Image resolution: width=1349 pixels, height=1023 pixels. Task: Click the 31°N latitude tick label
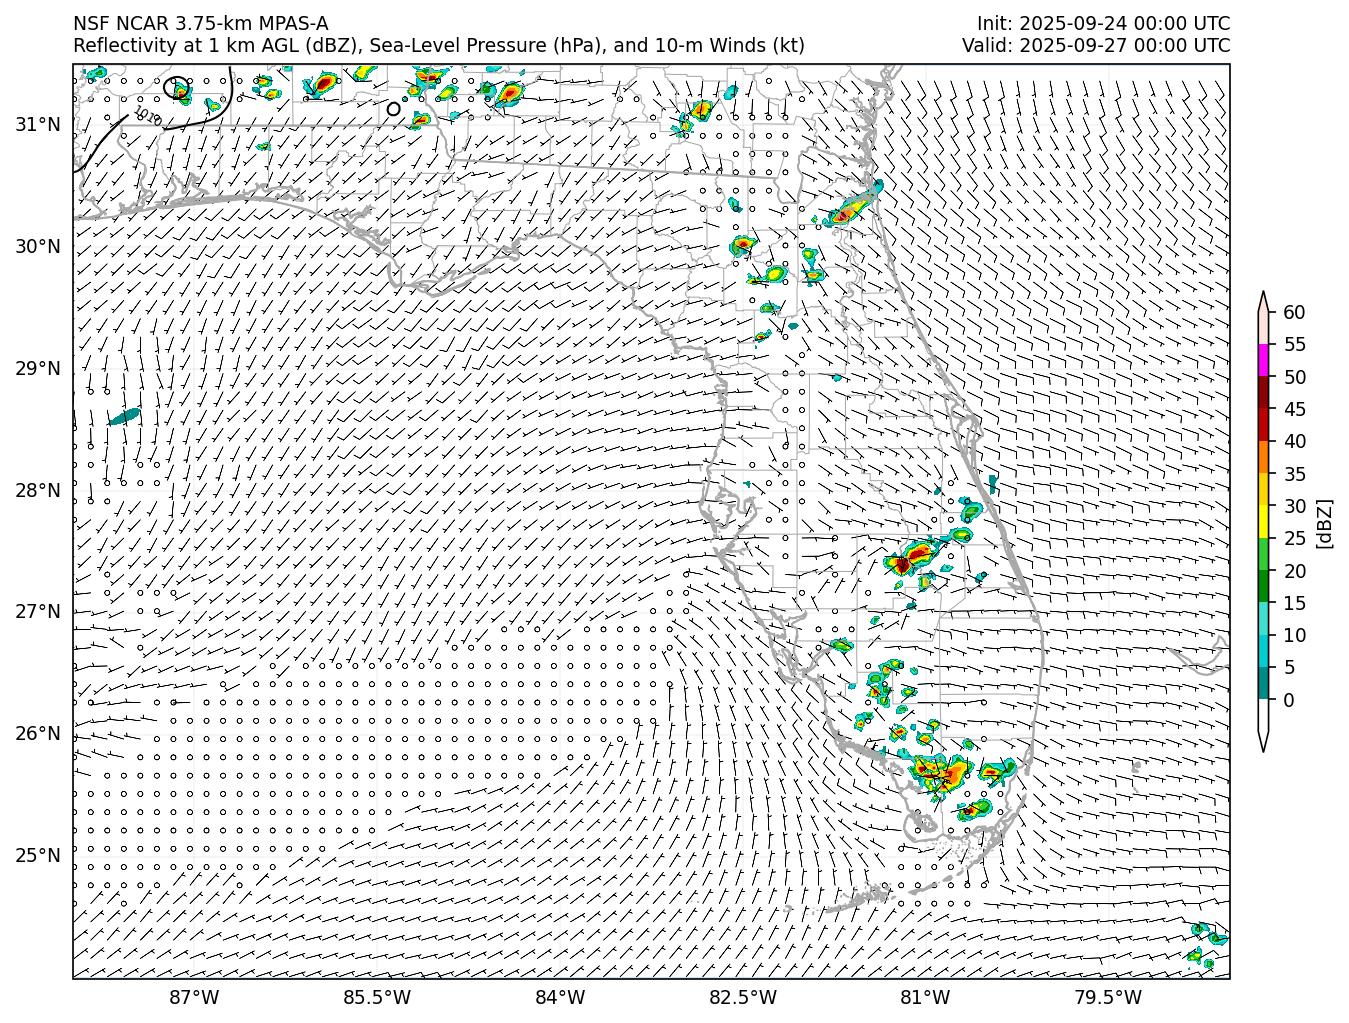38,125
